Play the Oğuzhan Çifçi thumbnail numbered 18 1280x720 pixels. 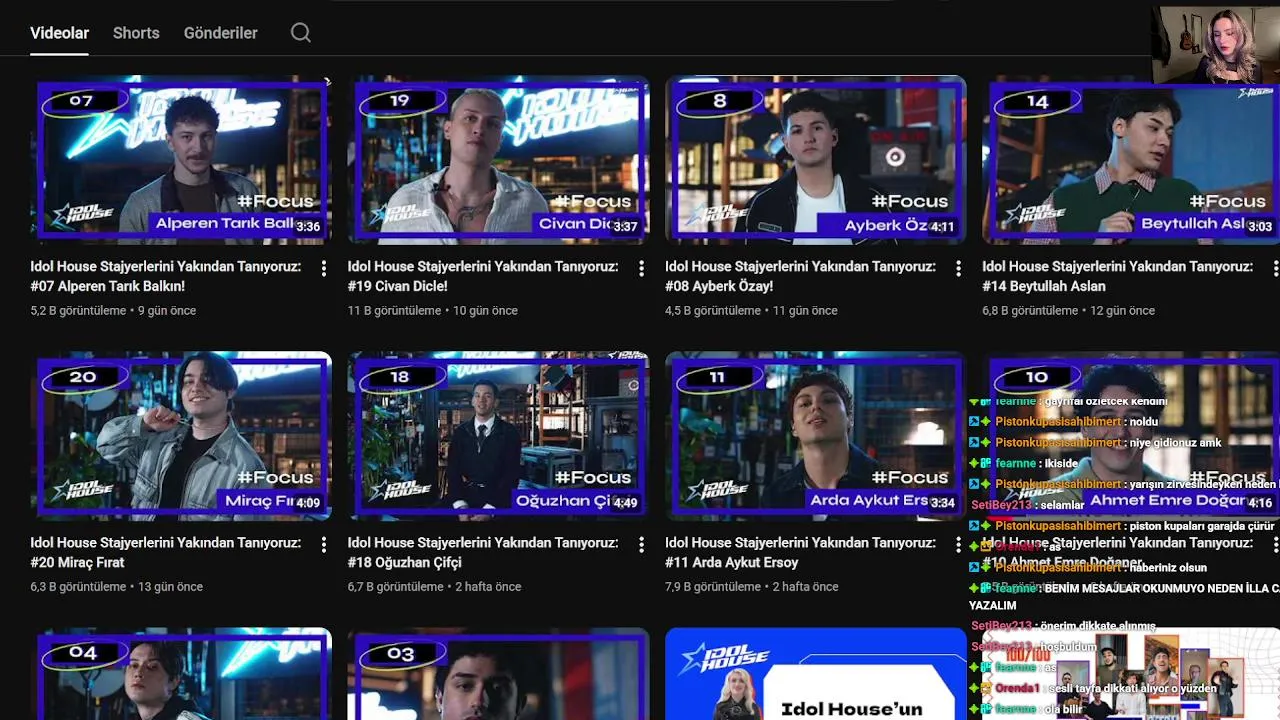click(x=498, y=436)
